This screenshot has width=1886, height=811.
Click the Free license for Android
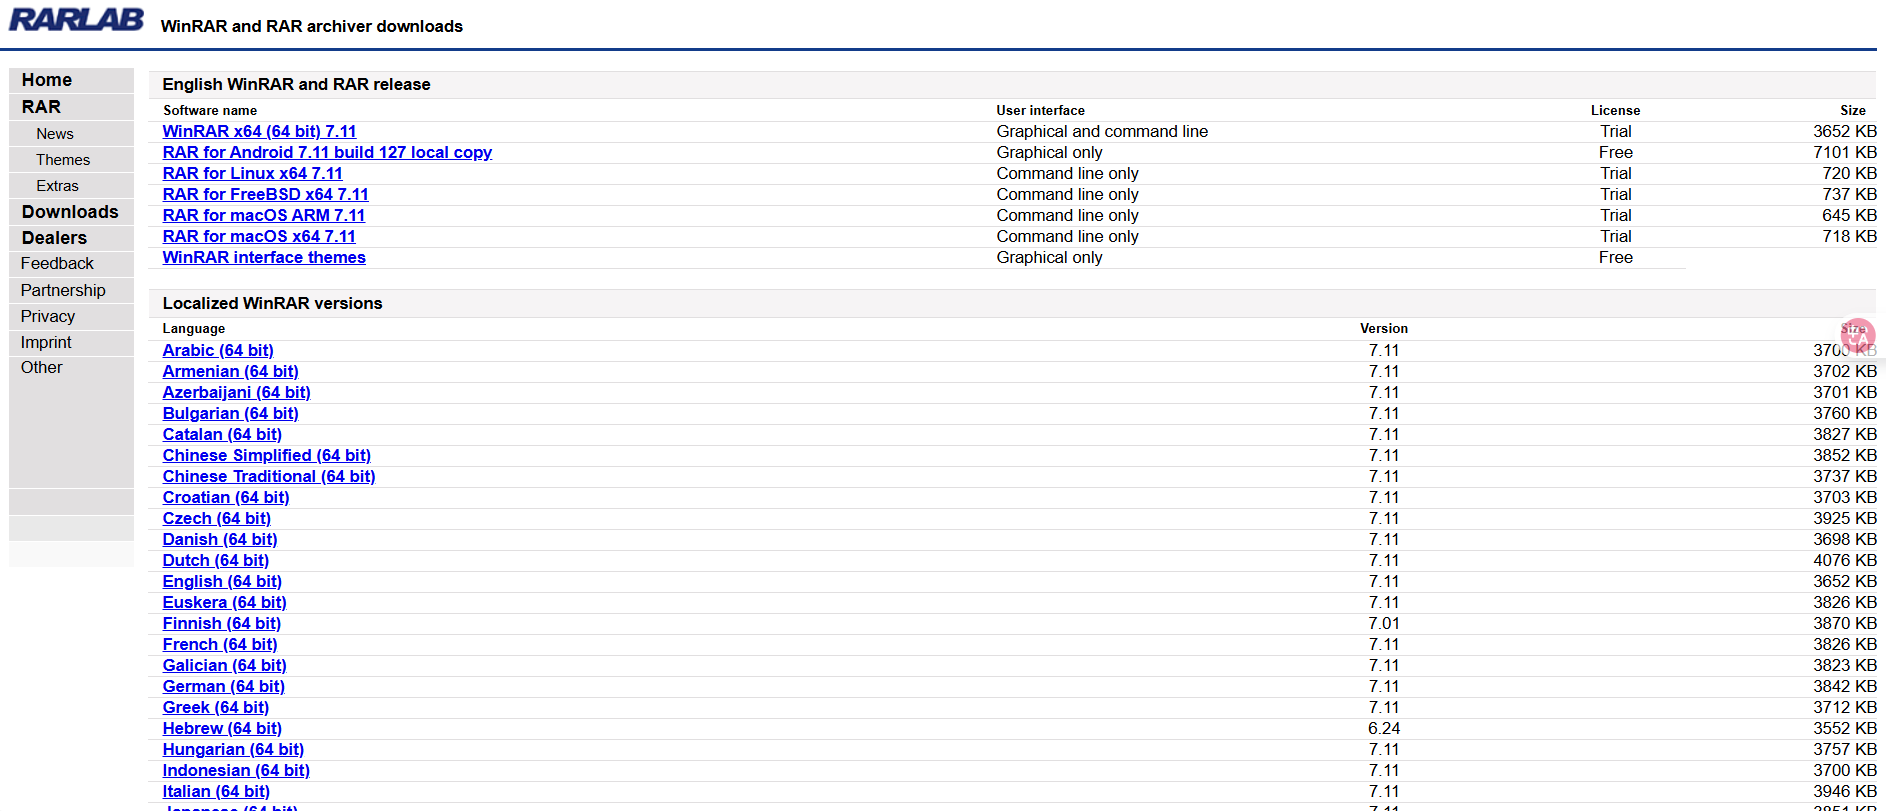[x=1615, y=152]
